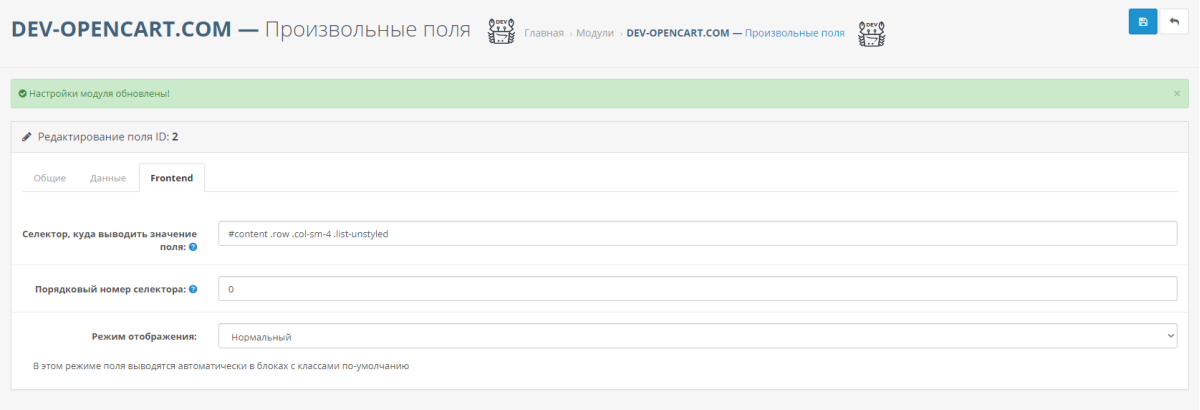Focus the selector value input field
Screen dimensions: 1200x410
tap(698, 233)
